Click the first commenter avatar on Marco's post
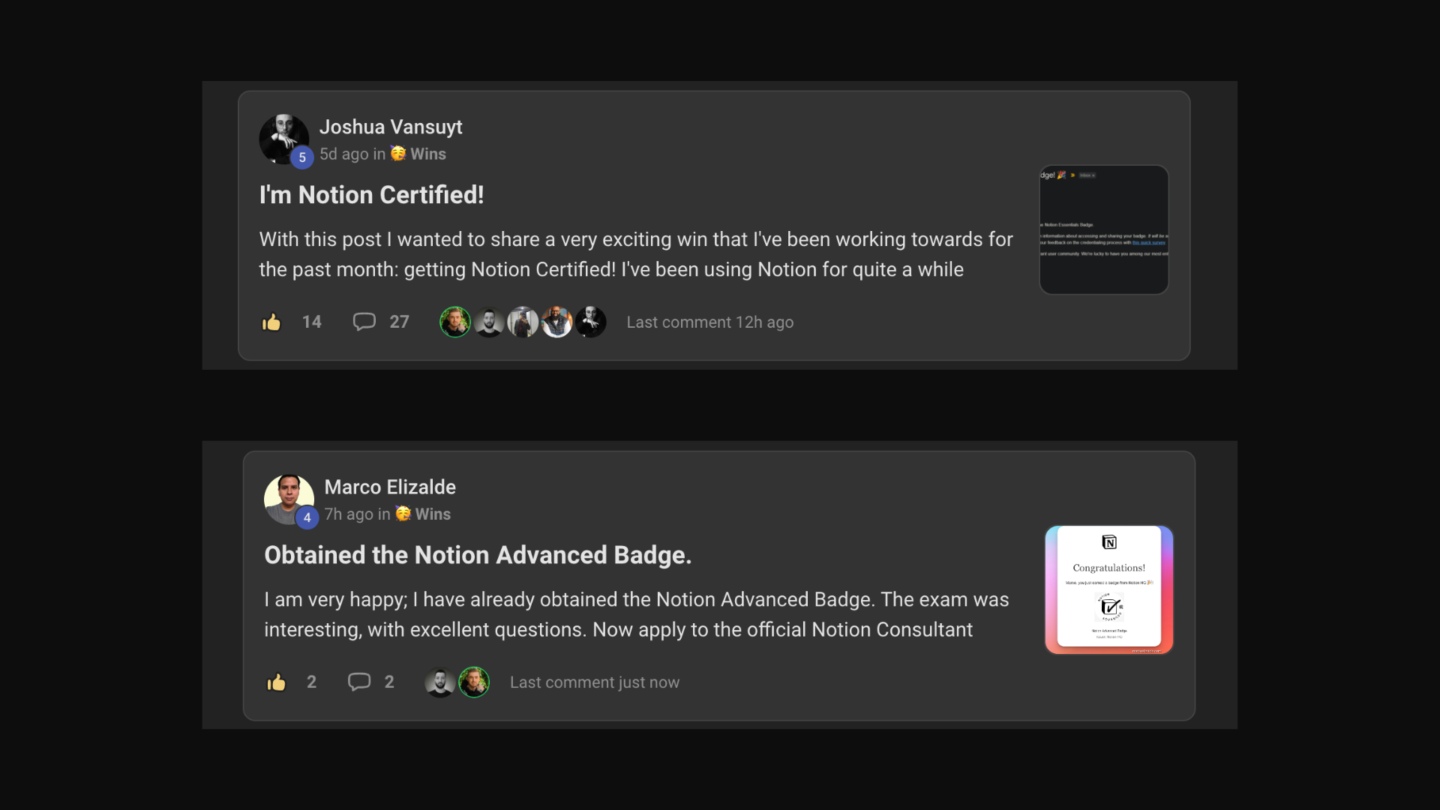The width and height of the screenshot is (1440, 810). (440, 682)
